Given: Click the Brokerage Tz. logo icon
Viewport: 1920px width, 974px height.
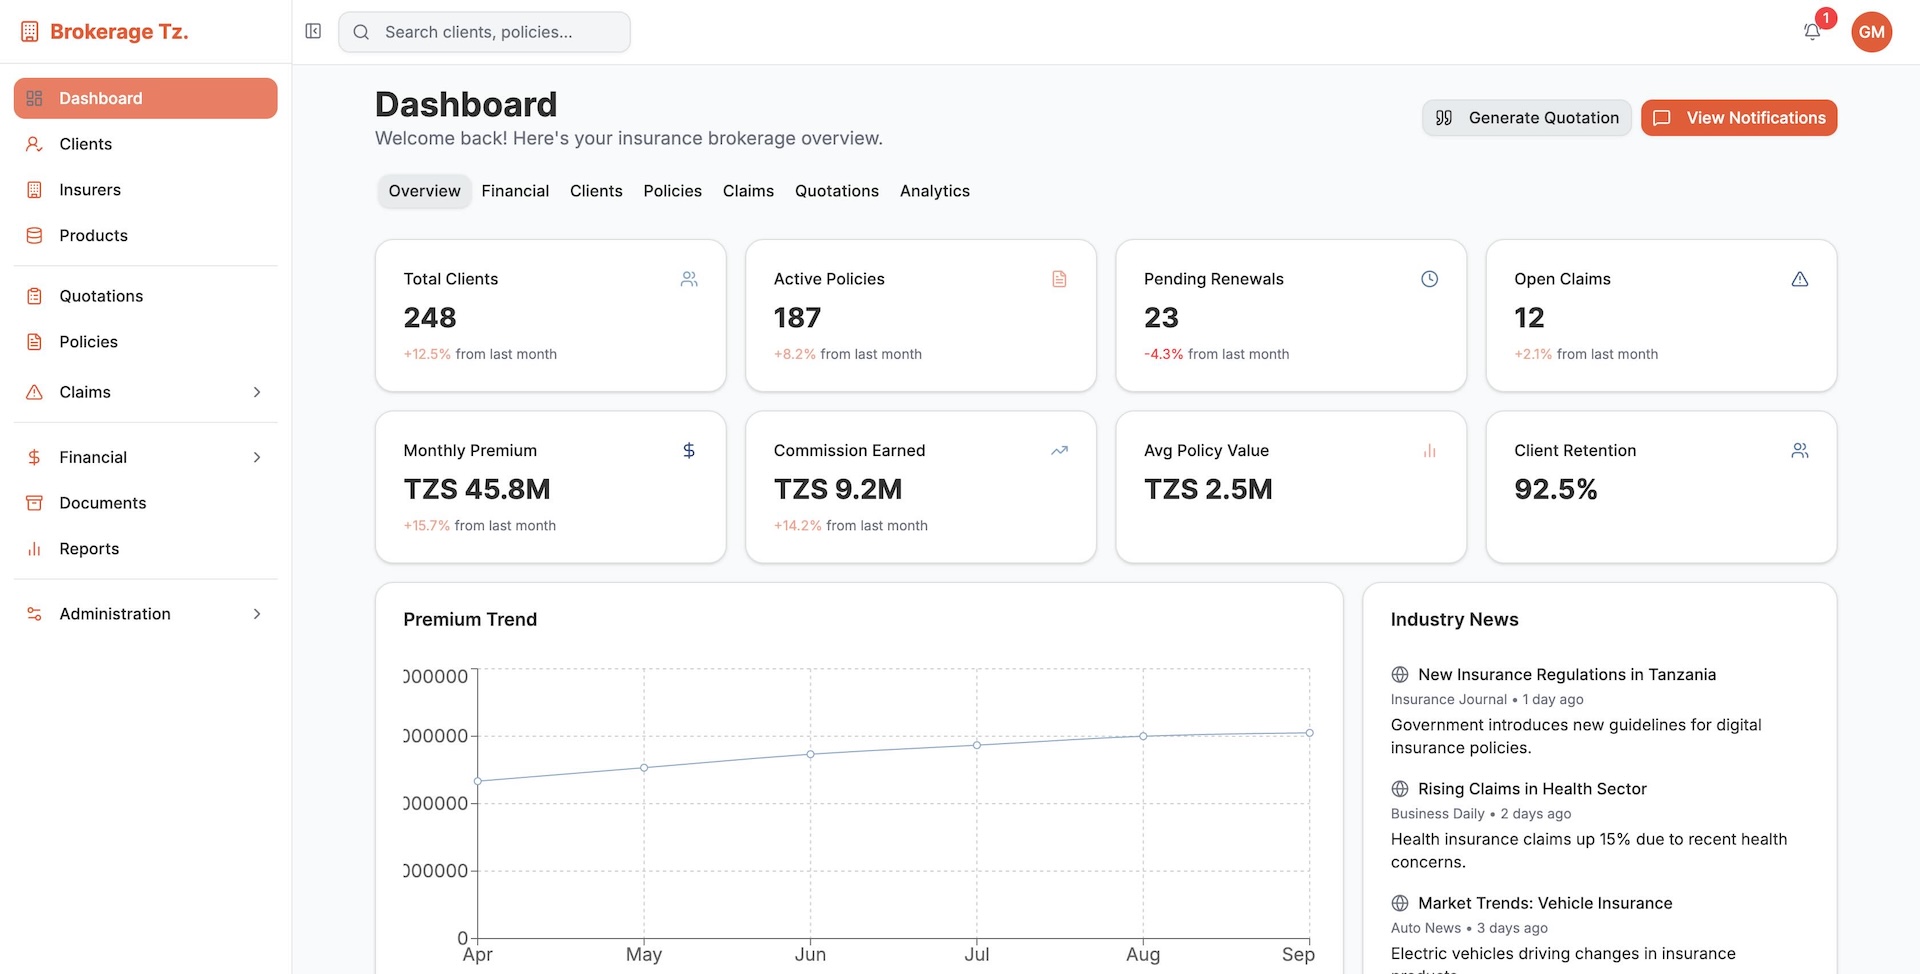Looking at the screenshot, I should 30,32.
